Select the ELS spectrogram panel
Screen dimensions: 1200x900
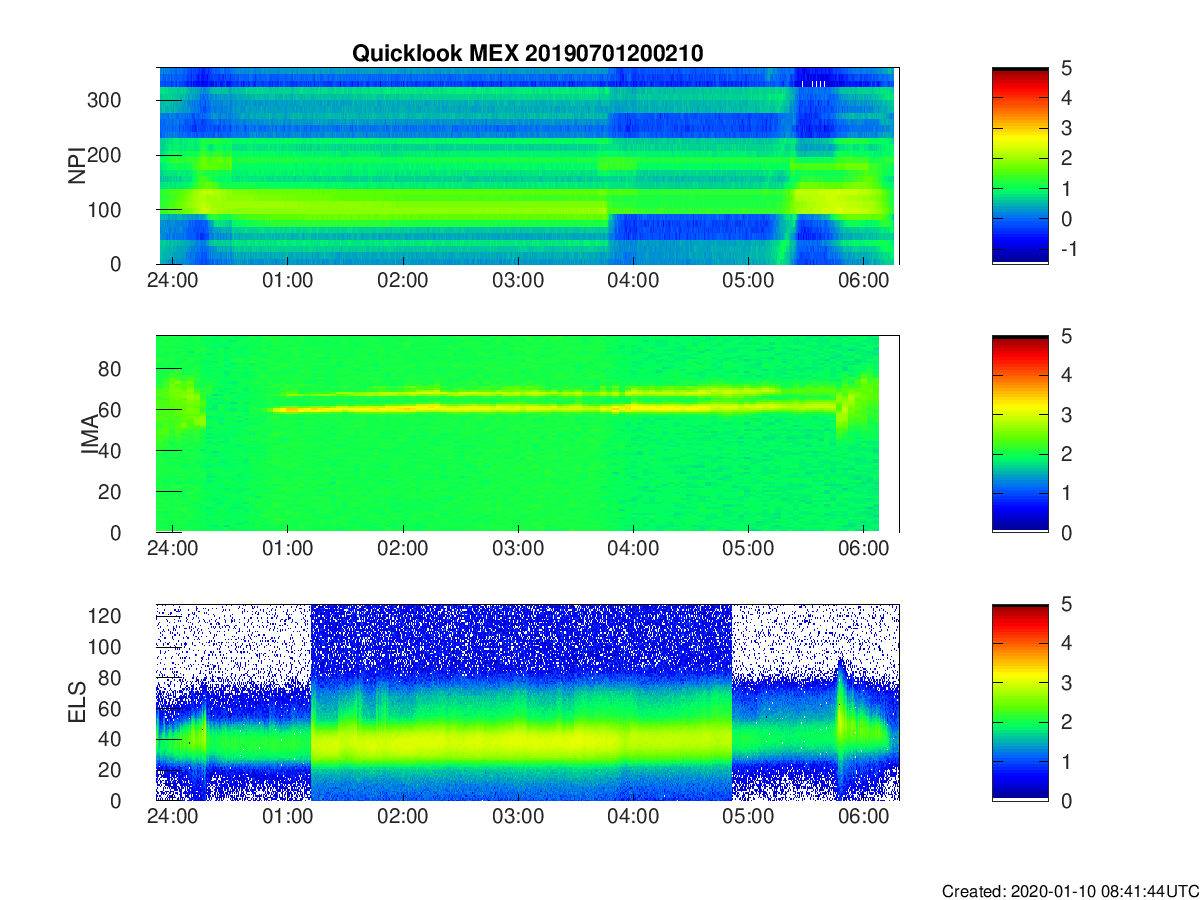coord(527,702)
